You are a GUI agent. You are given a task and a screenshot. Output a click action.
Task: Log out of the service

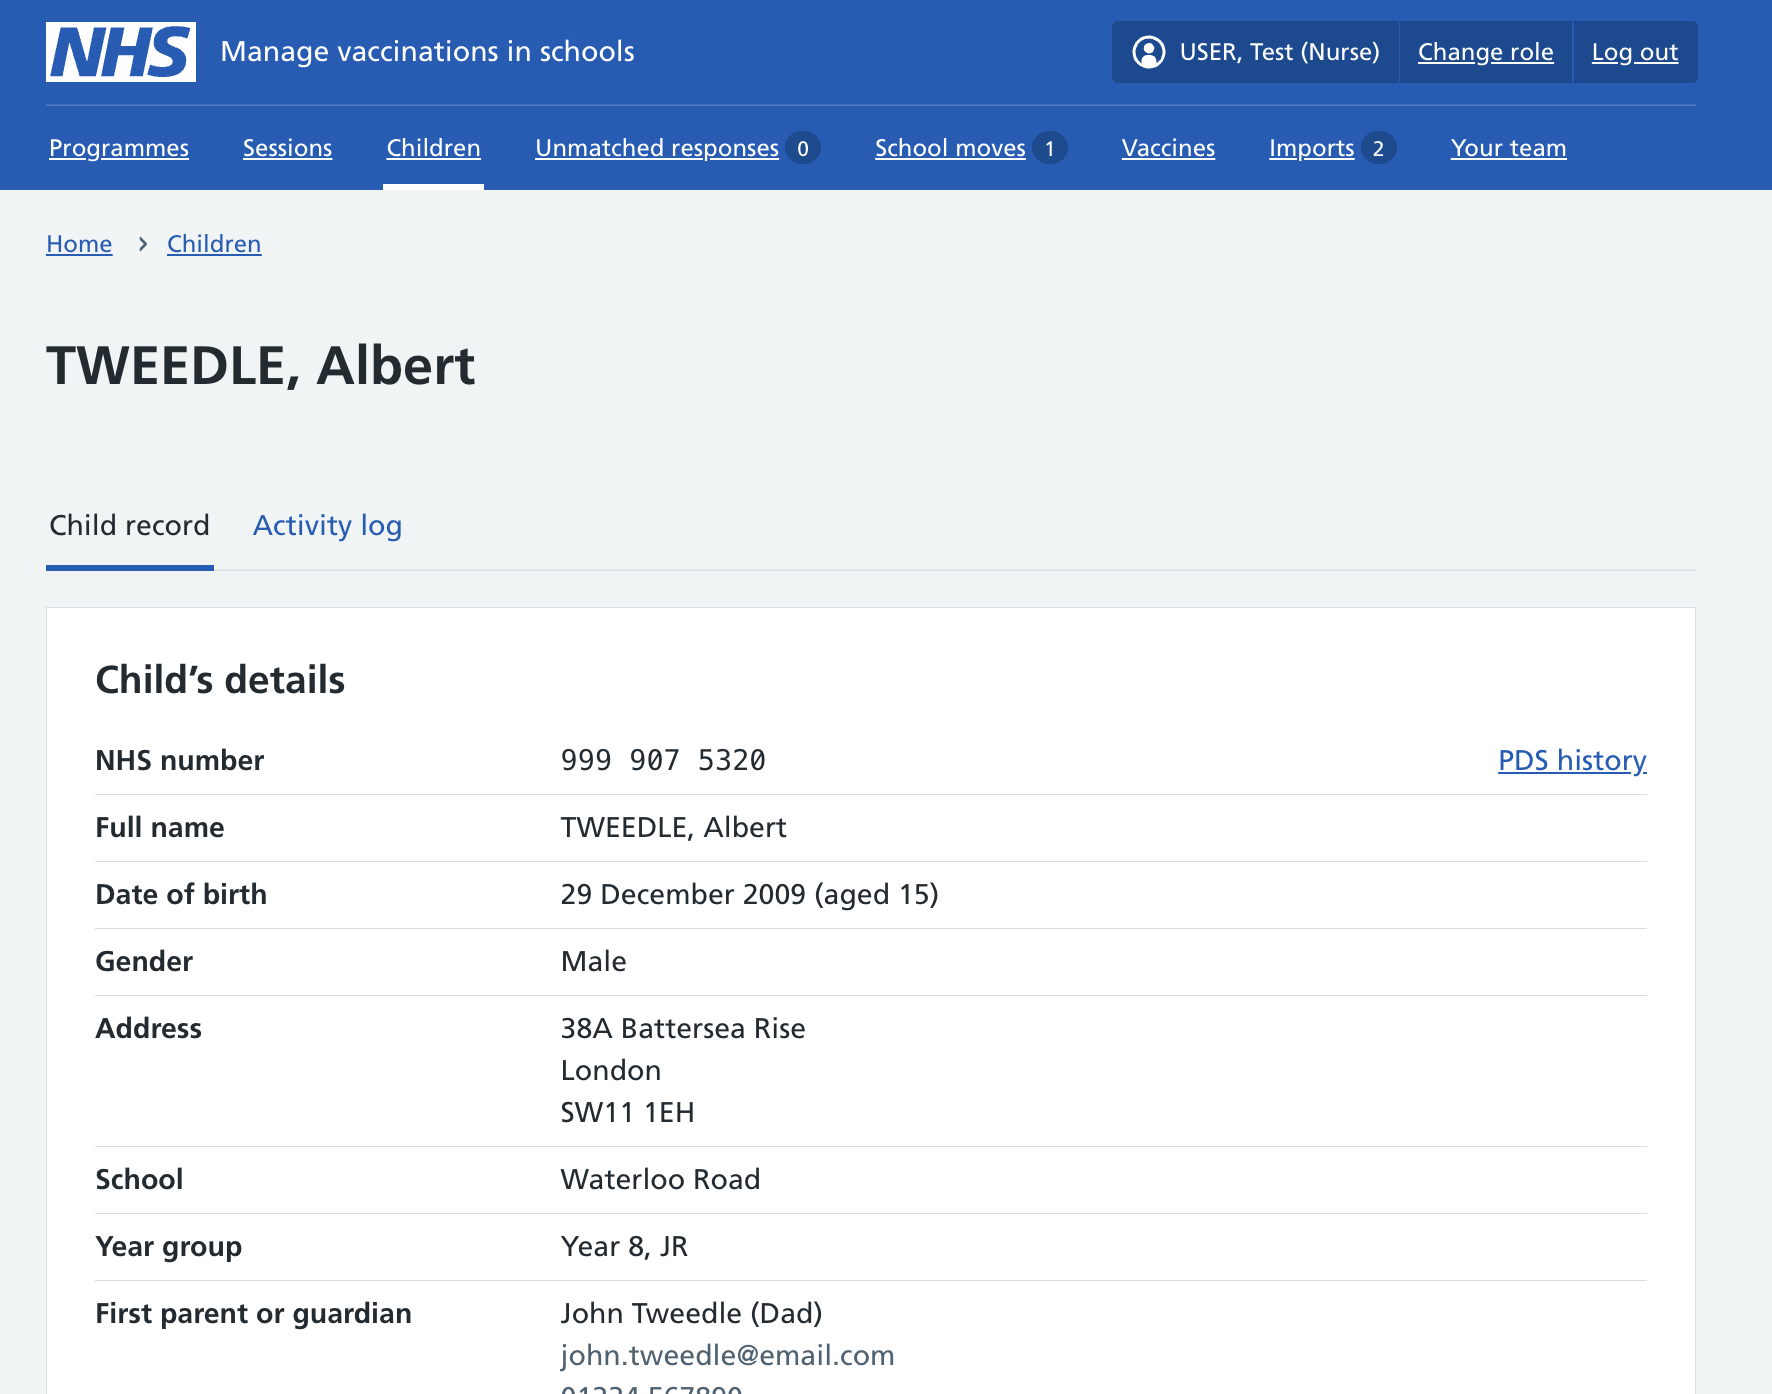click(x=1634, y=52)
